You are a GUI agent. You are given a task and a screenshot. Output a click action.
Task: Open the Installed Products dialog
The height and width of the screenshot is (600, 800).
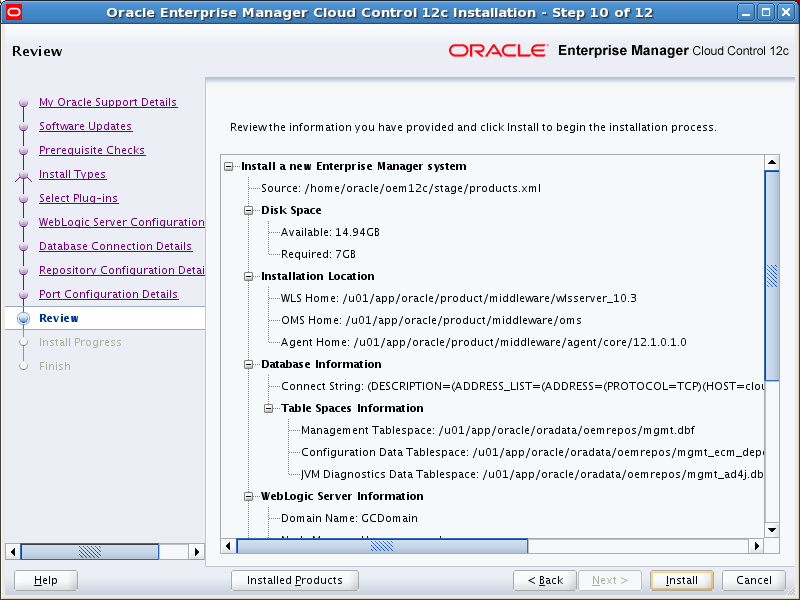click(295, 580)
